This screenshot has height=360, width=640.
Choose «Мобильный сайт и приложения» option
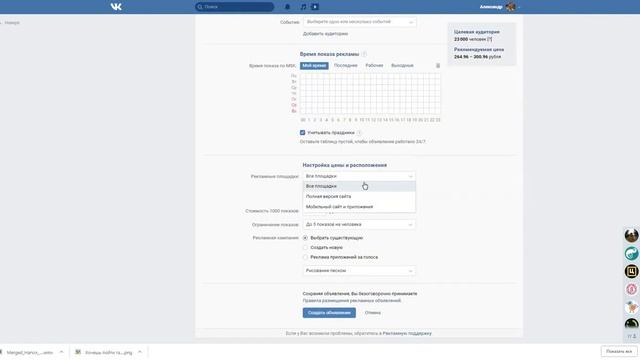359,207
